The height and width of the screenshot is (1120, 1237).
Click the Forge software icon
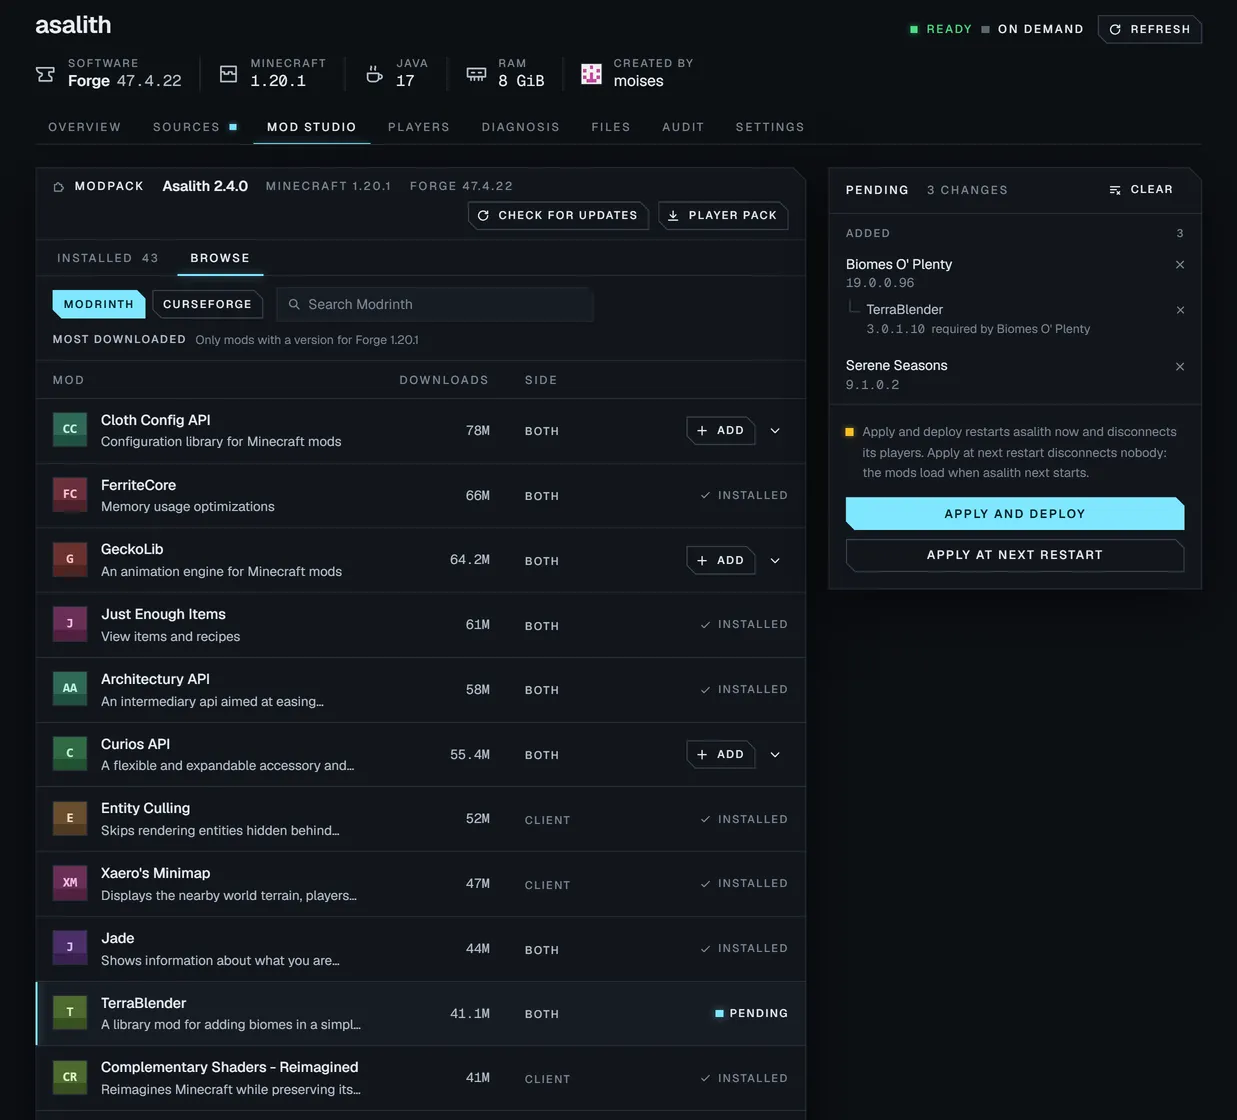45,74
